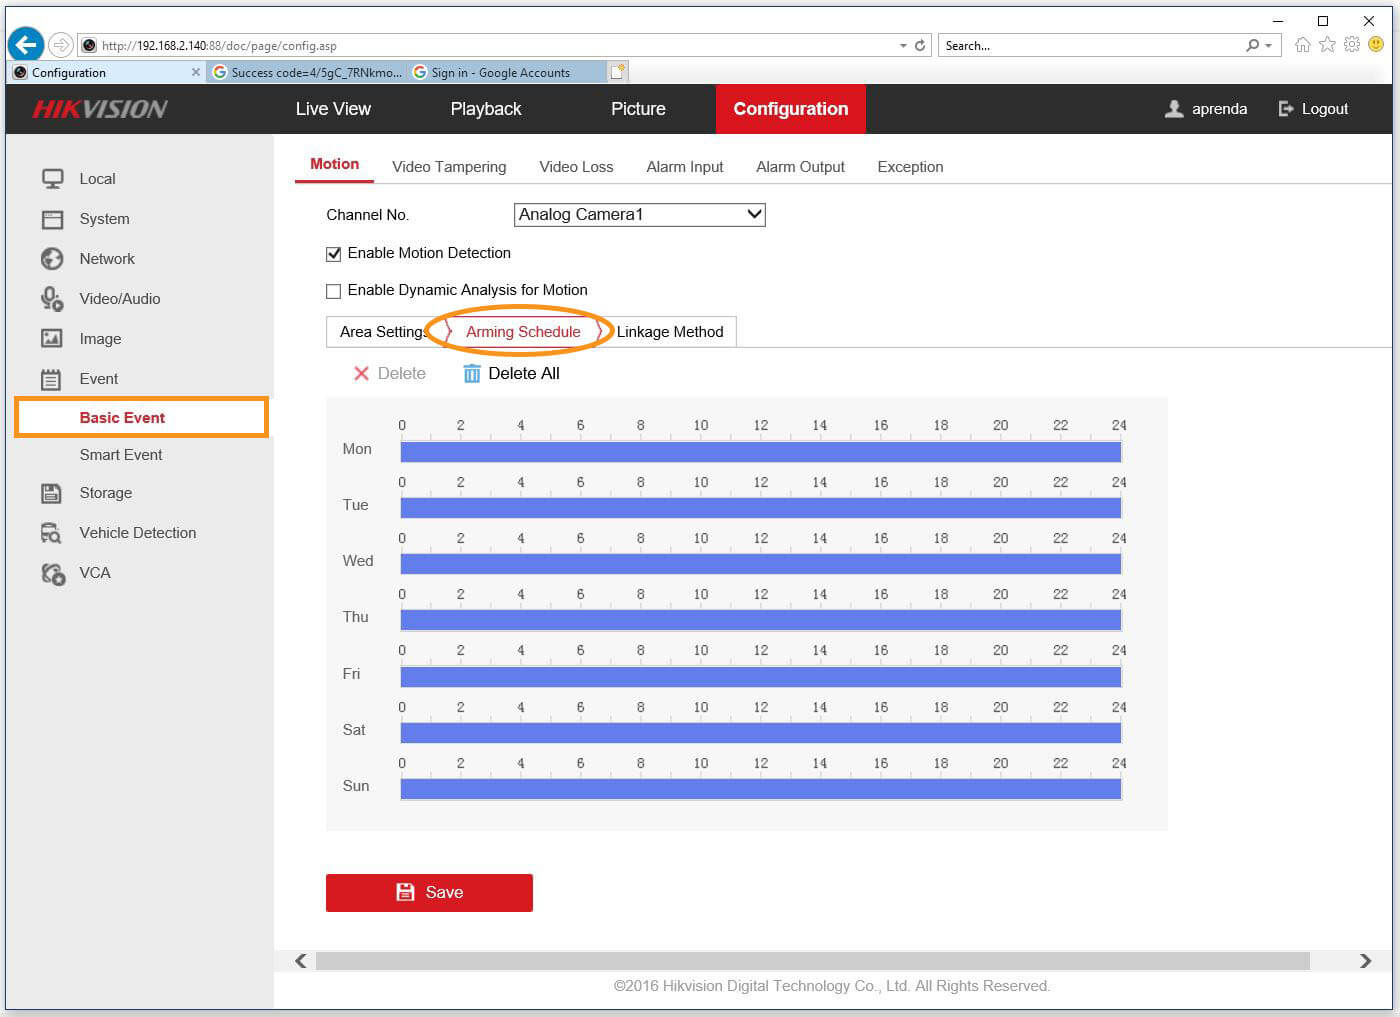Expand the System menu in sidebar
1400x1017 pixels.
pos(104,219)
